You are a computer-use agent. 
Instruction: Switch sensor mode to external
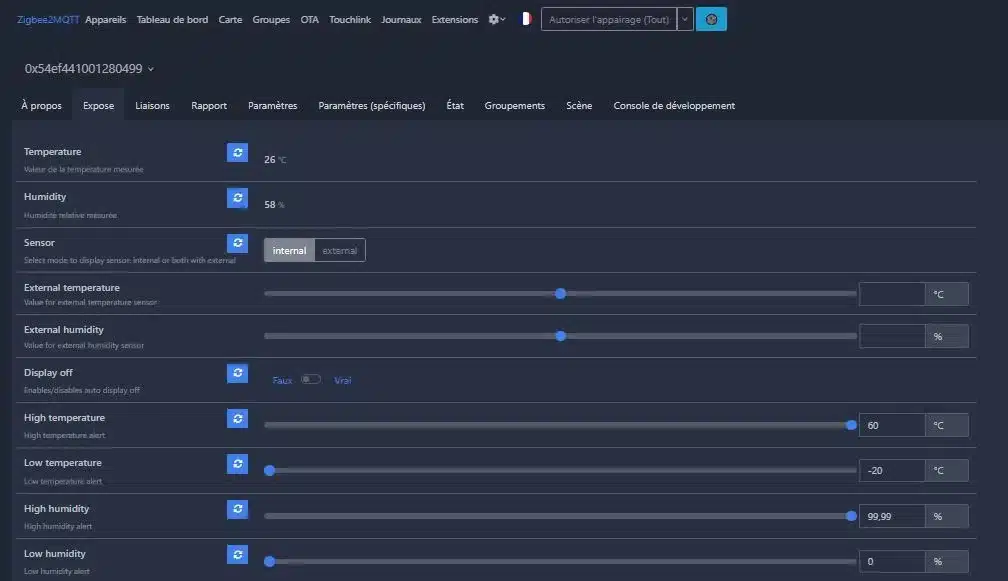pos(340,251)
